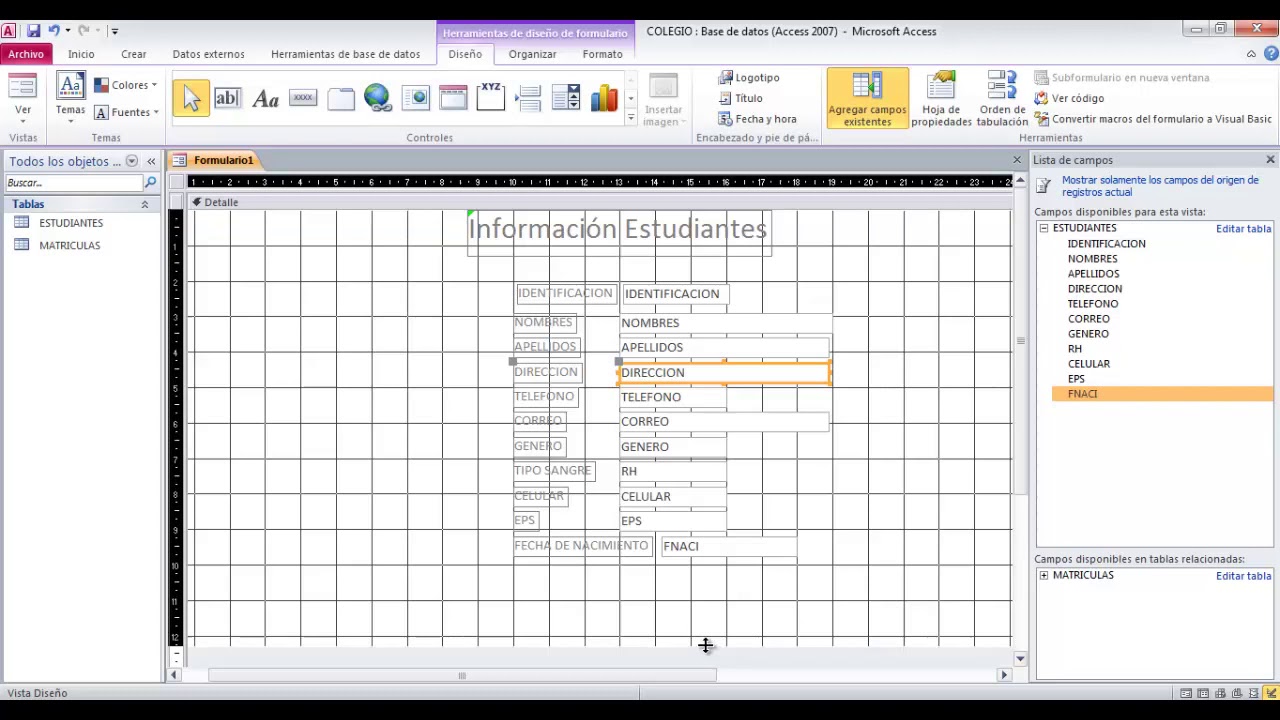Expand the MATRICULAS related table

click(x=1044, y=575)
